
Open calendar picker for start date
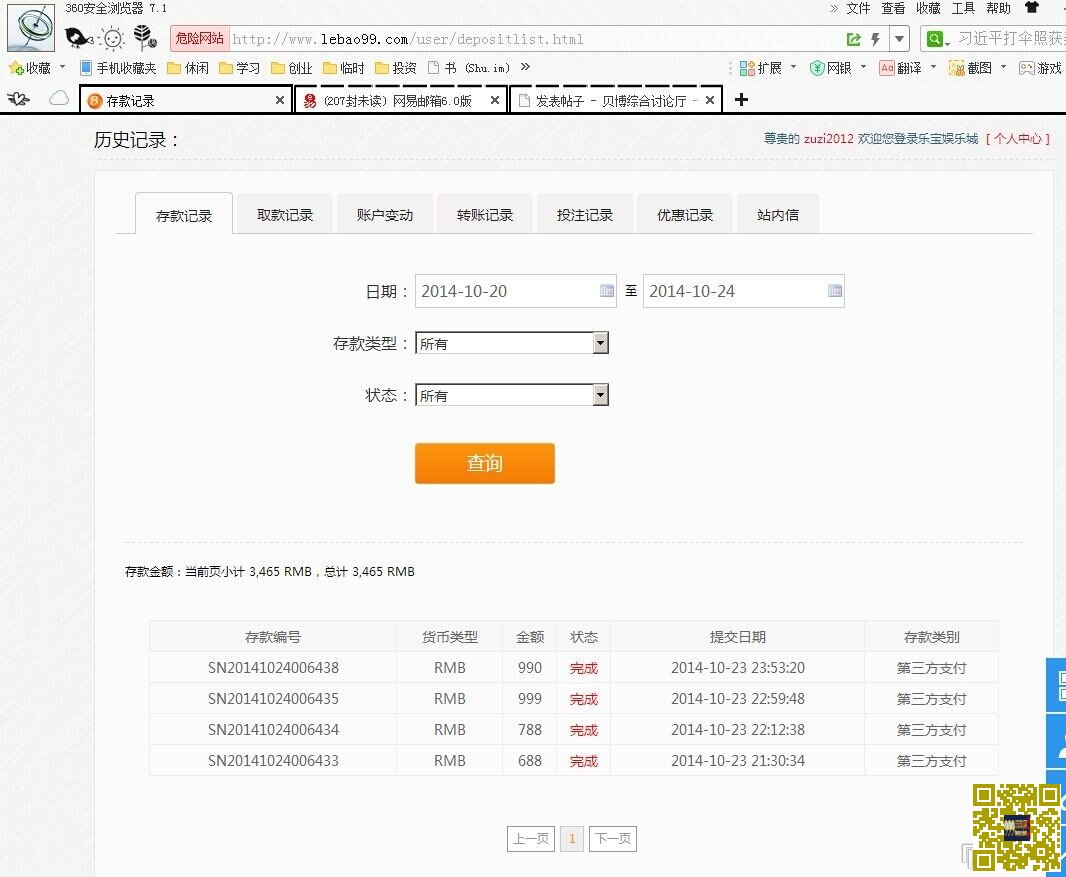(x=606, y=291)
